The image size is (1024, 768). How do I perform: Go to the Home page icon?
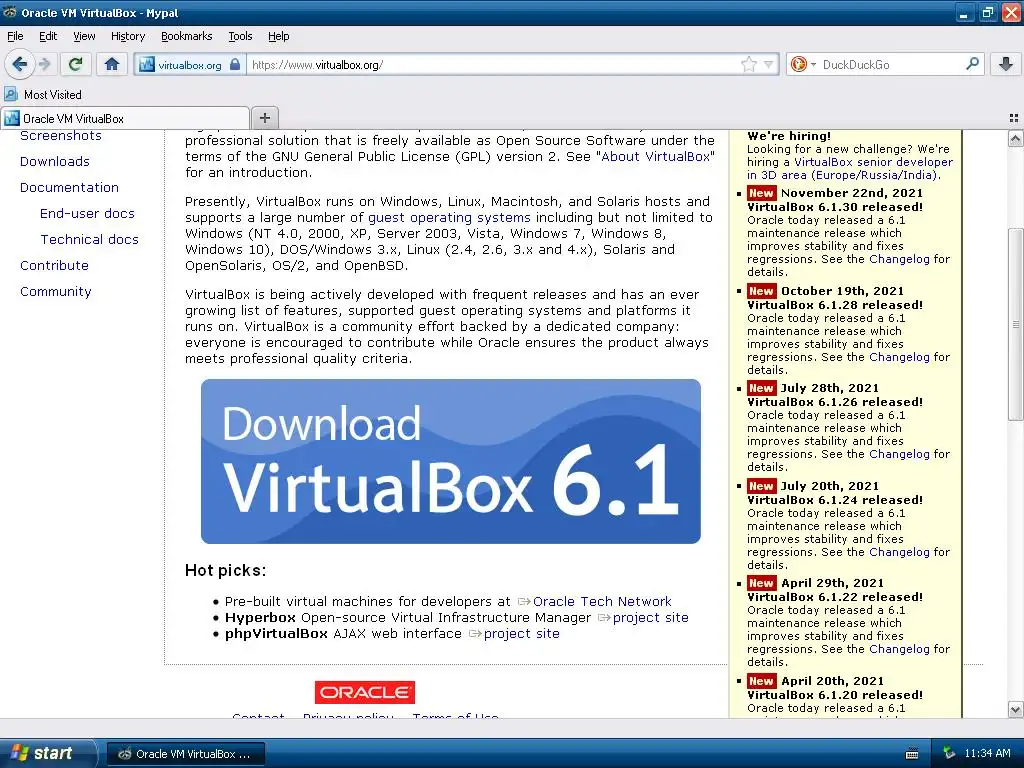click(112, 64)
